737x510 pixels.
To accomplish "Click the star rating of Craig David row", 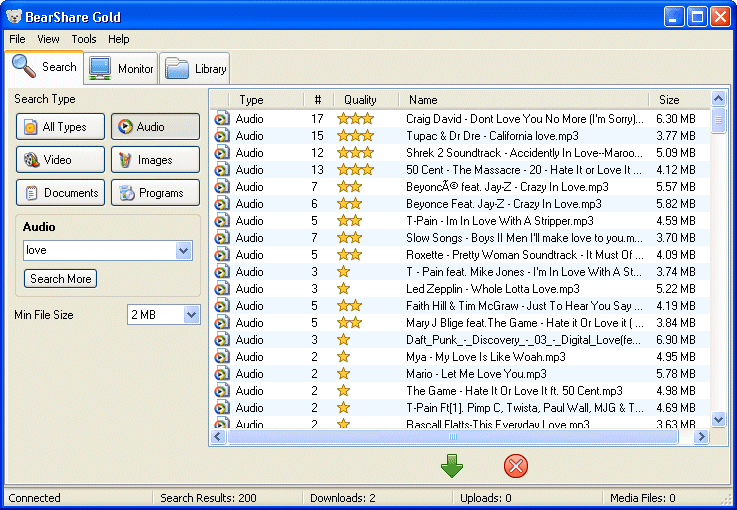I will tap(355, 118).
